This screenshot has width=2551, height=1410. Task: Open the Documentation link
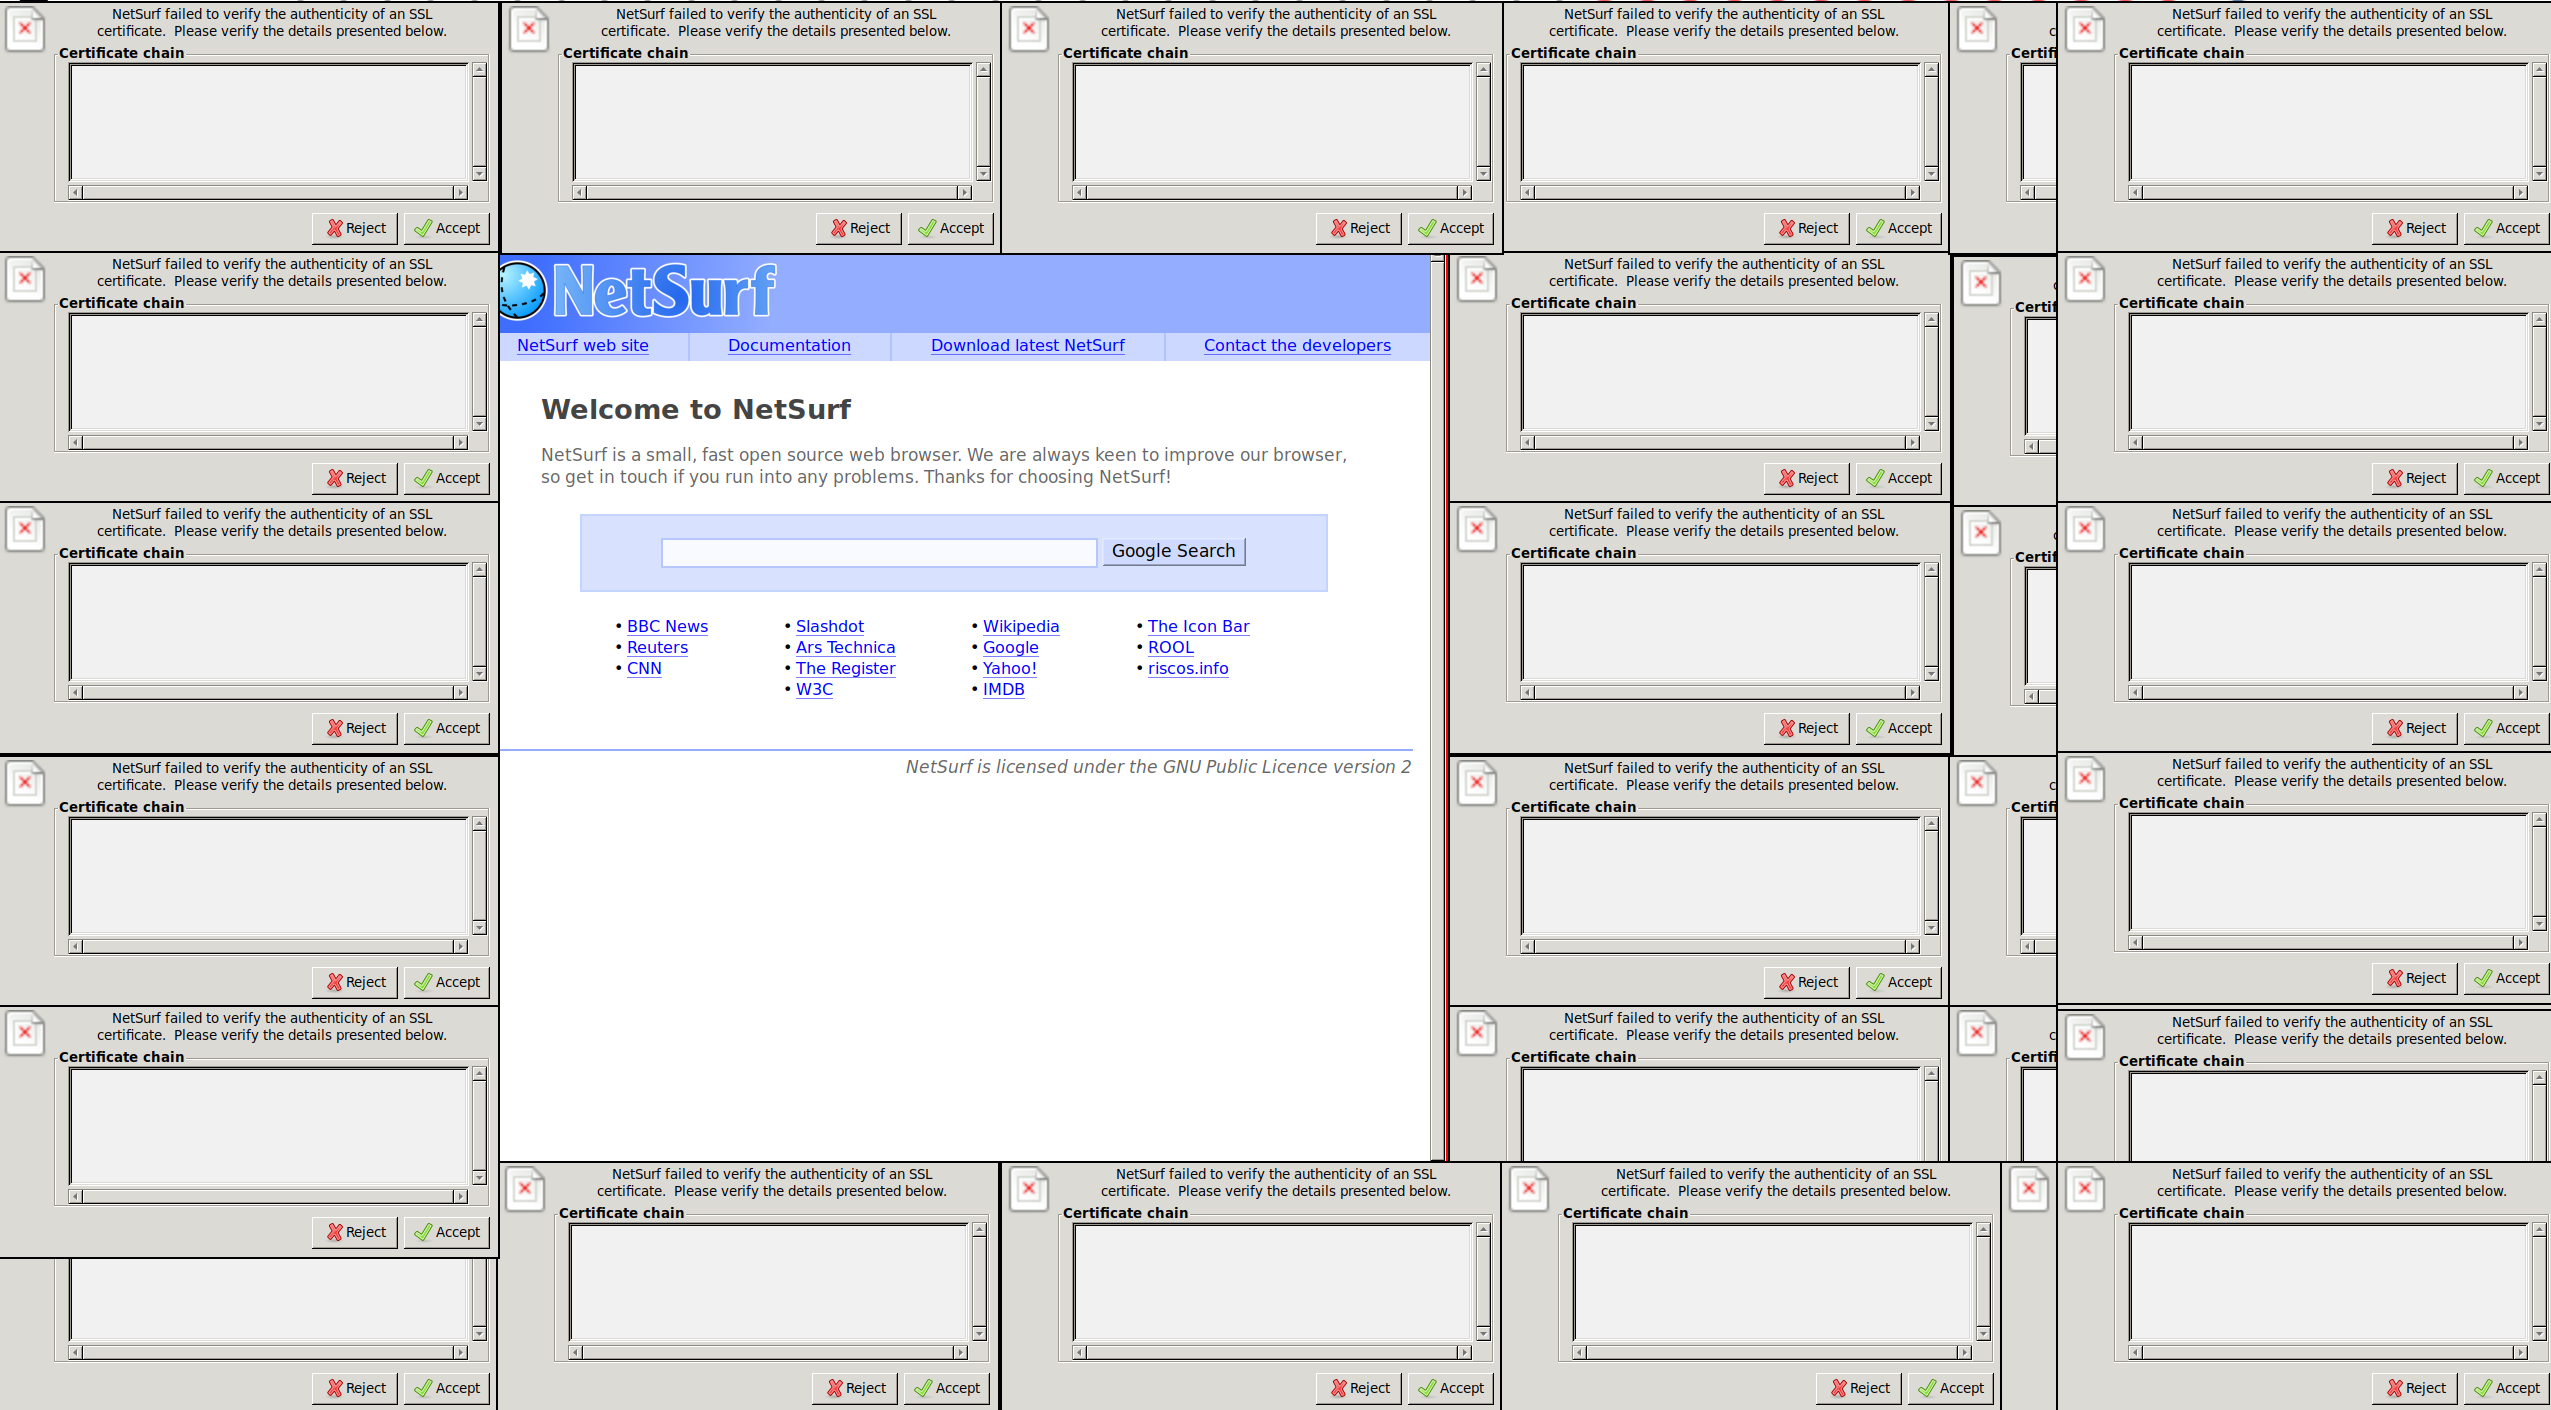coord(789,345)
